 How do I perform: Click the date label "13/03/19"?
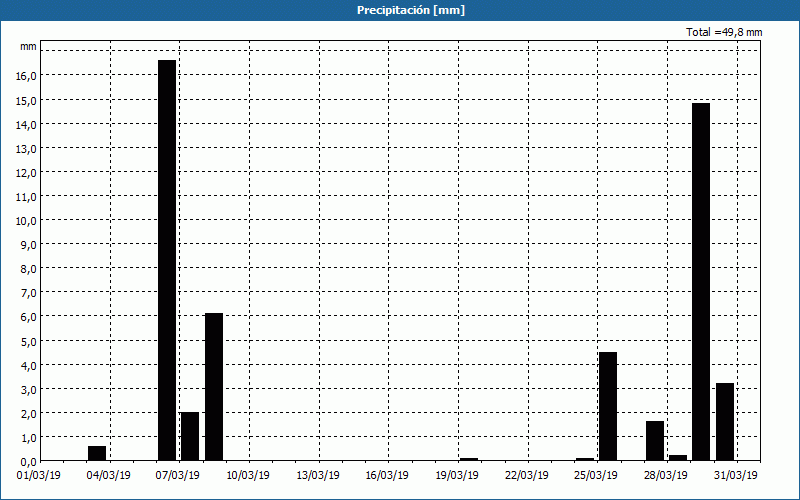(318, 476)
